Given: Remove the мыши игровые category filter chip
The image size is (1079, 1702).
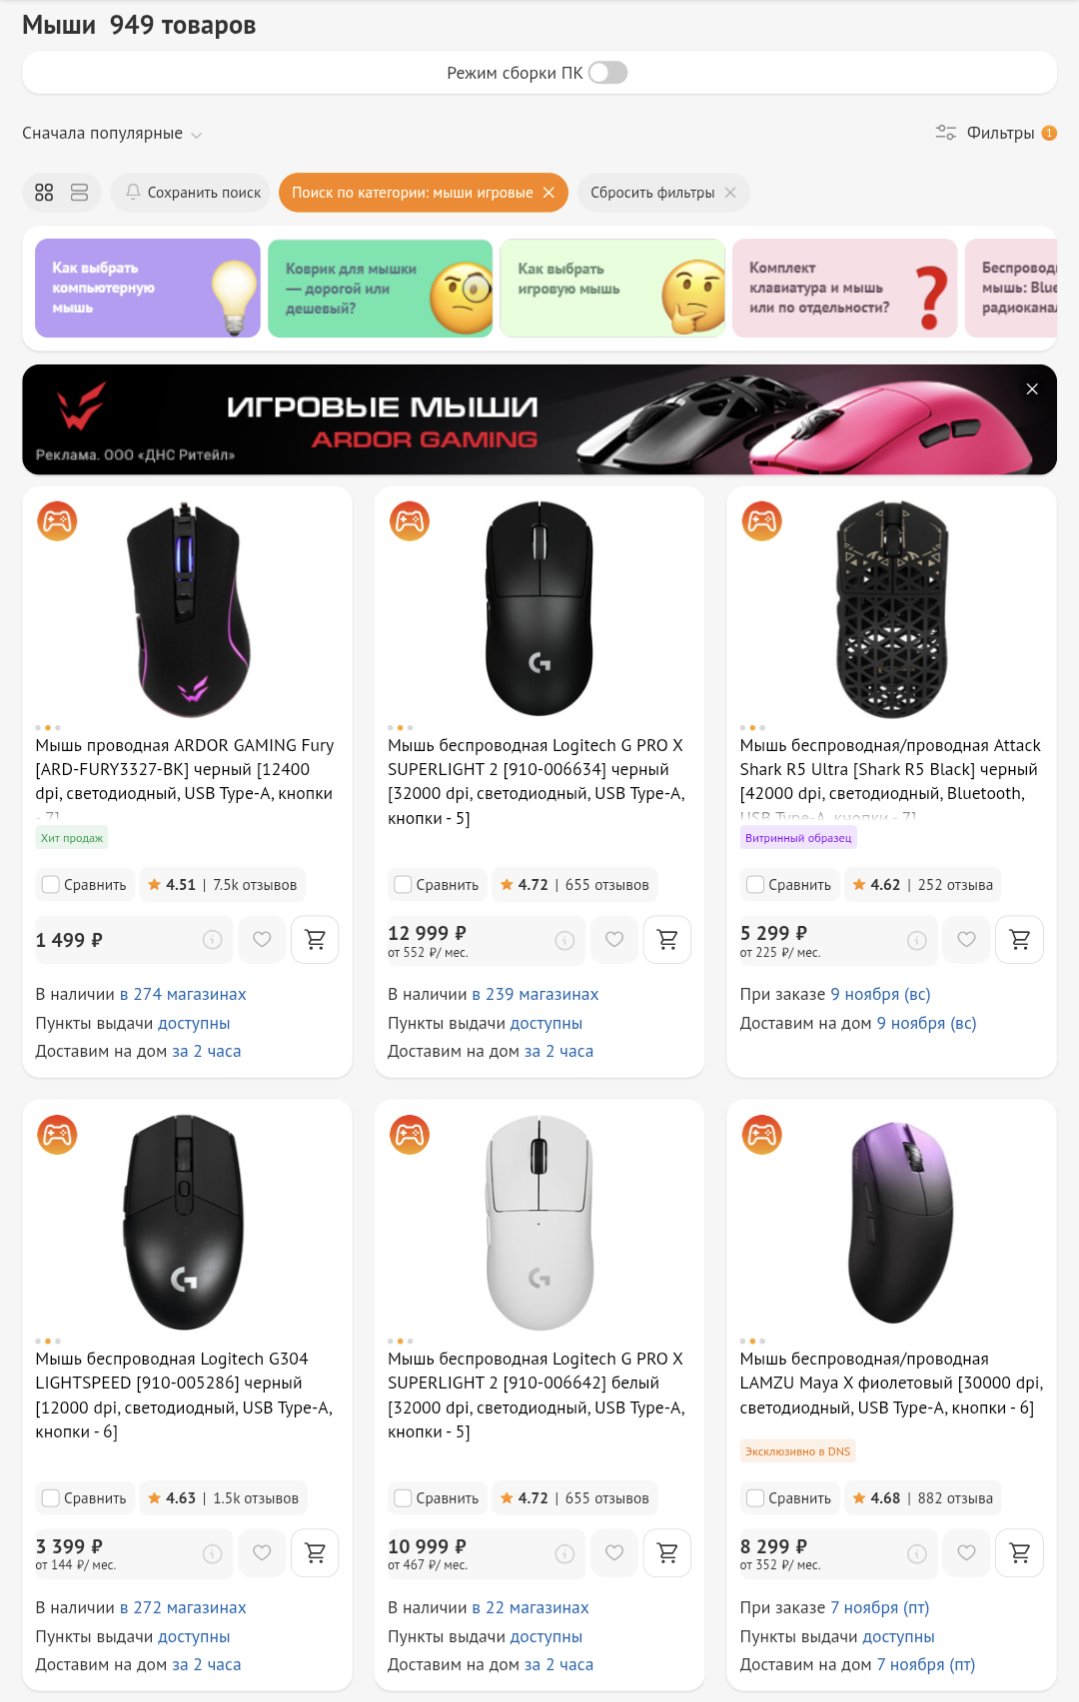Looking at the screenshot, I should point(548,192).
